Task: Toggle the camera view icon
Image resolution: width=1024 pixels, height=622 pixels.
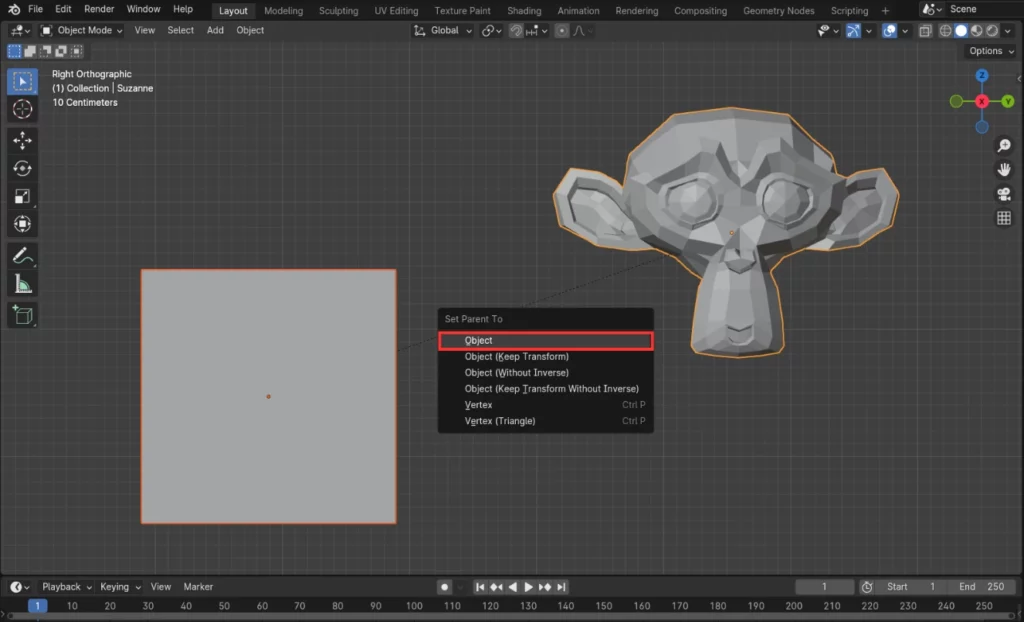Action: 1004,194
